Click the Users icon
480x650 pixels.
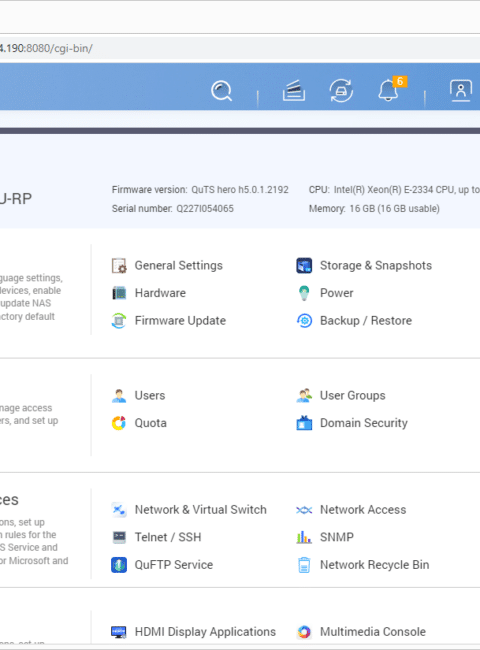click(119, 395)
